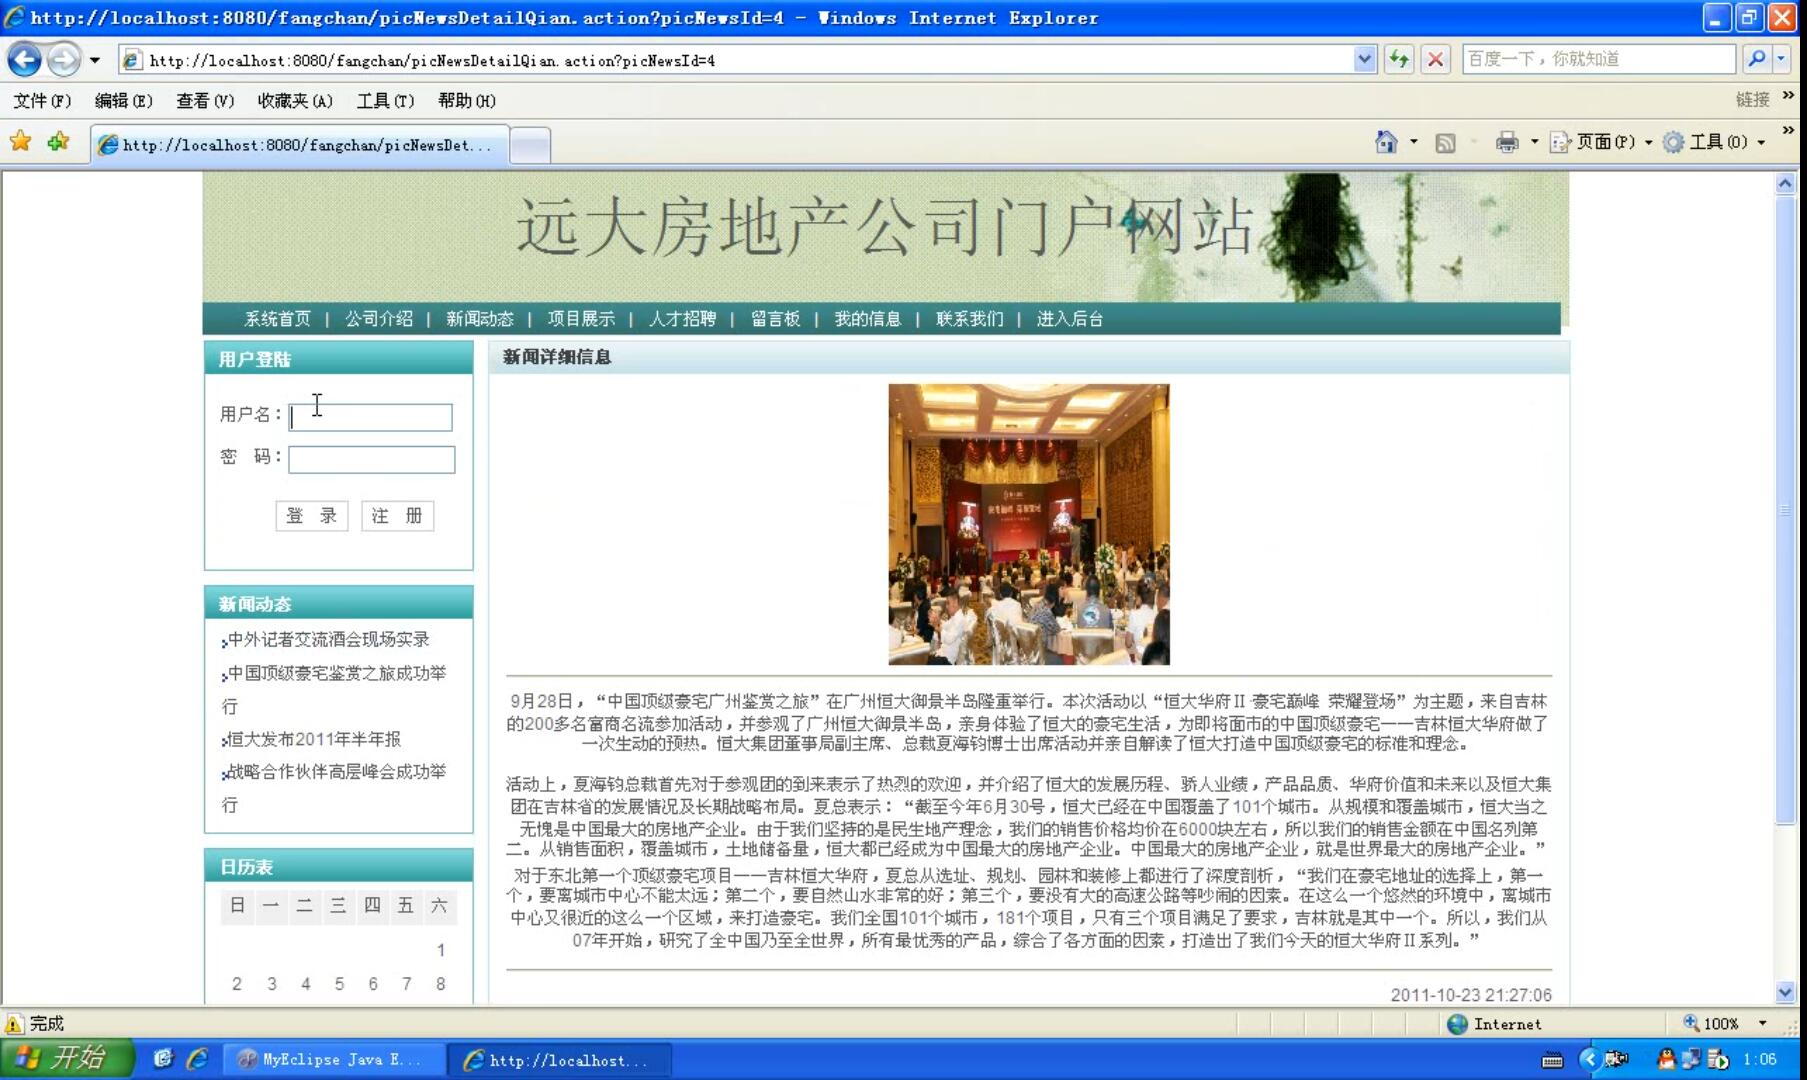
Task: Click the scrollbar down arrow
Action: click(x=1785, y=993)
